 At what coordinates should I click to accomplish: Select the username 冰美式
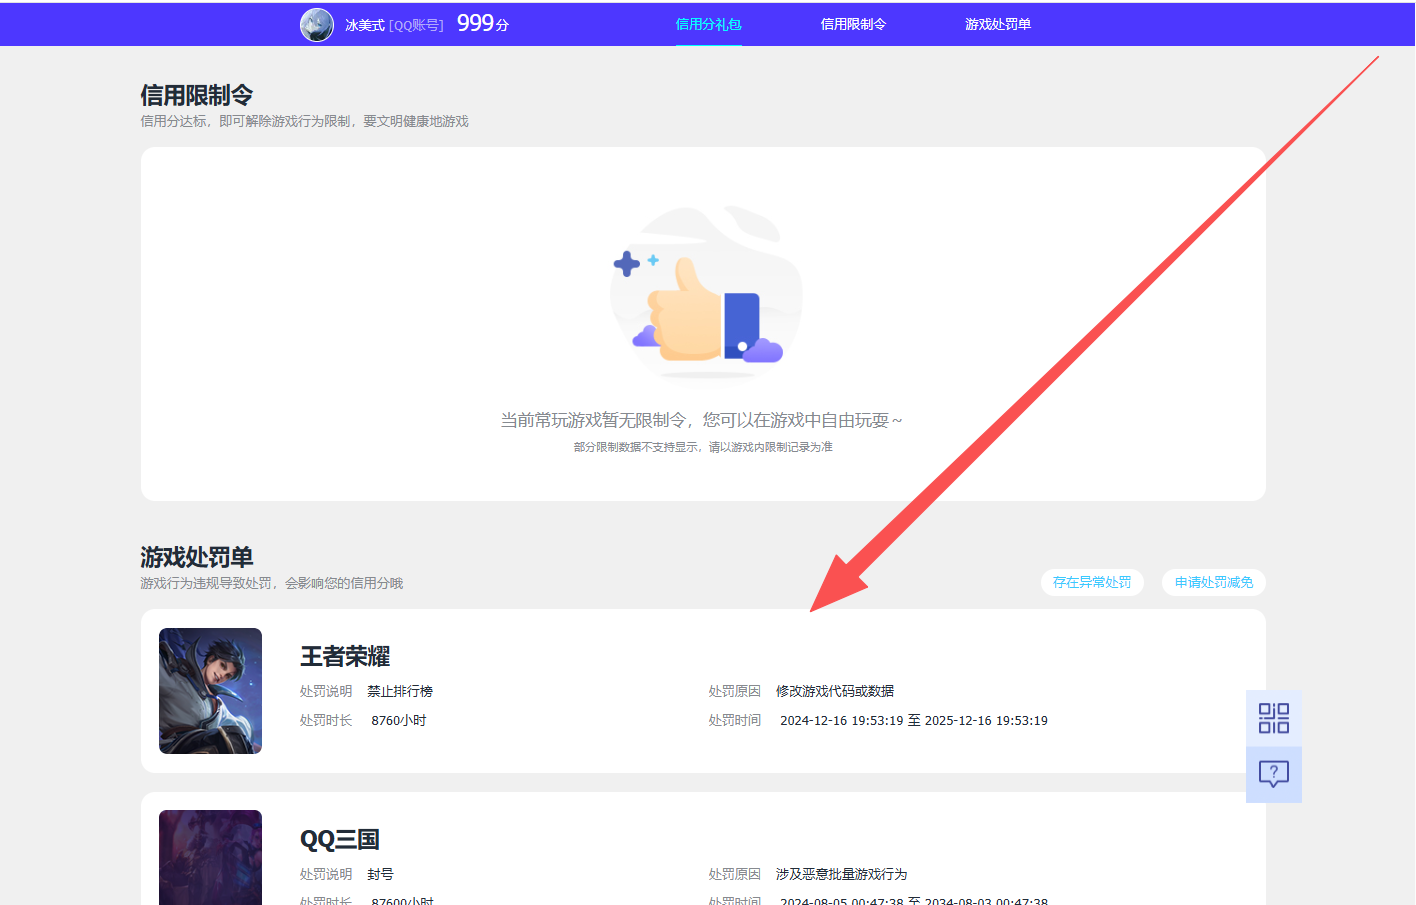[363, 24]
